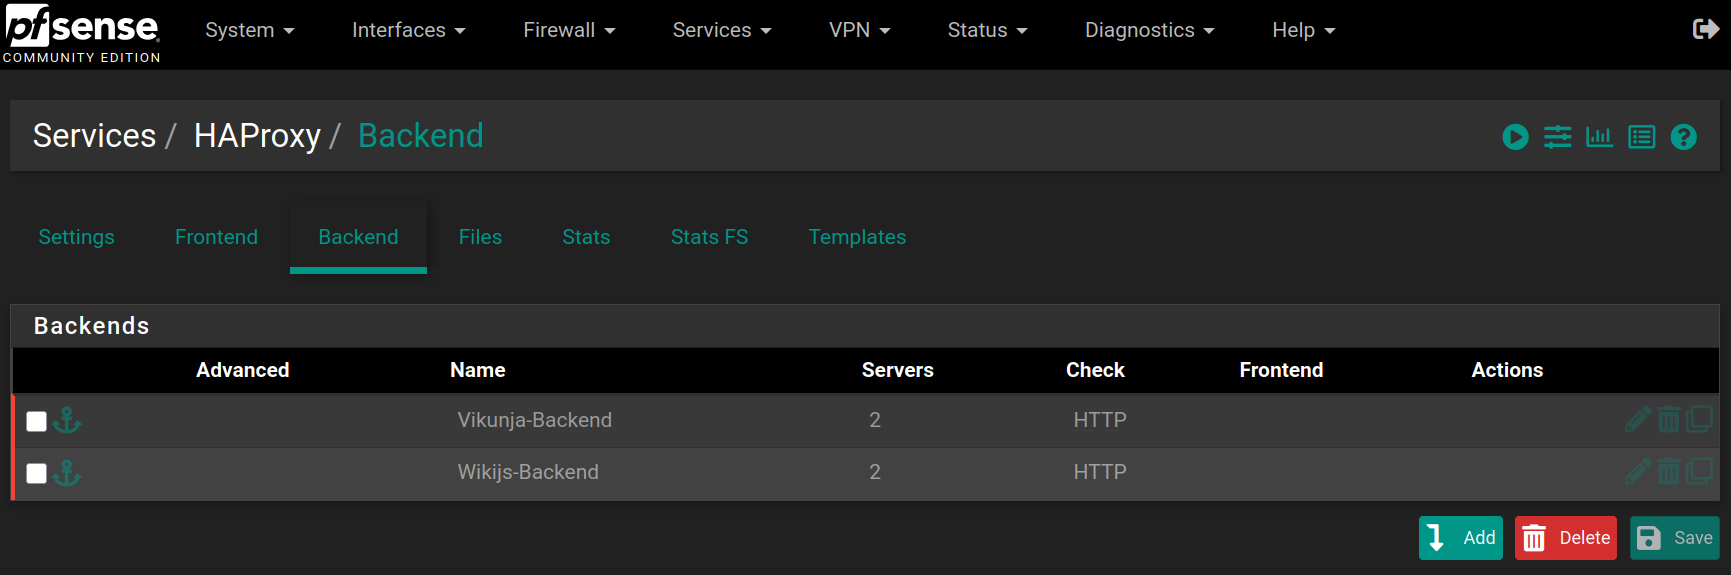Viewport: 1731px width, 575px height.
Task: Click the Advanced column header
Action: (242, 370)
